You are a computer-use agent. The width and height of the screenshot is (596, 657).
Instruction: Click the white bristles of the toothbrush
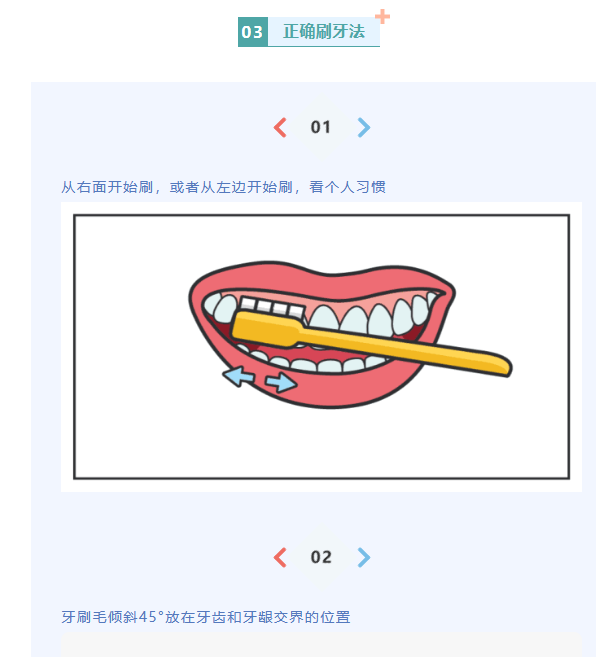coord(272,307)
